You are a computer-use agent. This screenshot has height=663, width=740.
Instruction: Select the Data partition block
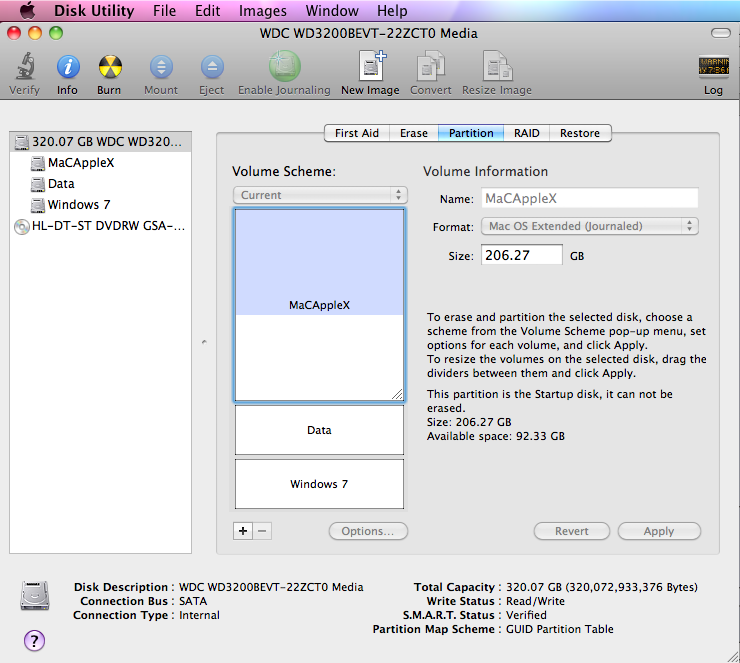320,430
